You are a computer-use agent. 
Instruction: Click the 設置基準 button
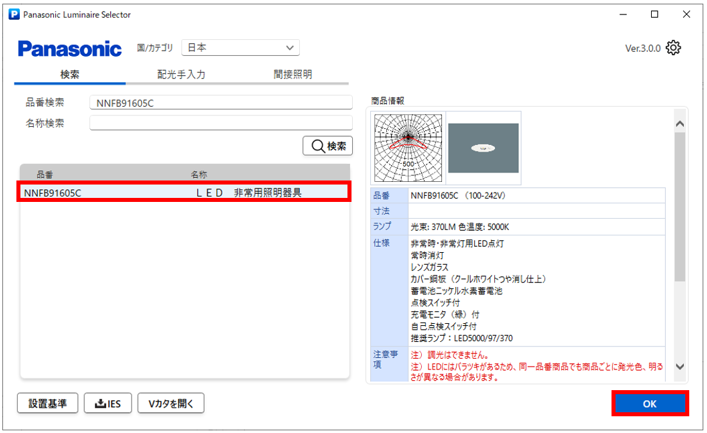pos(47,403)
